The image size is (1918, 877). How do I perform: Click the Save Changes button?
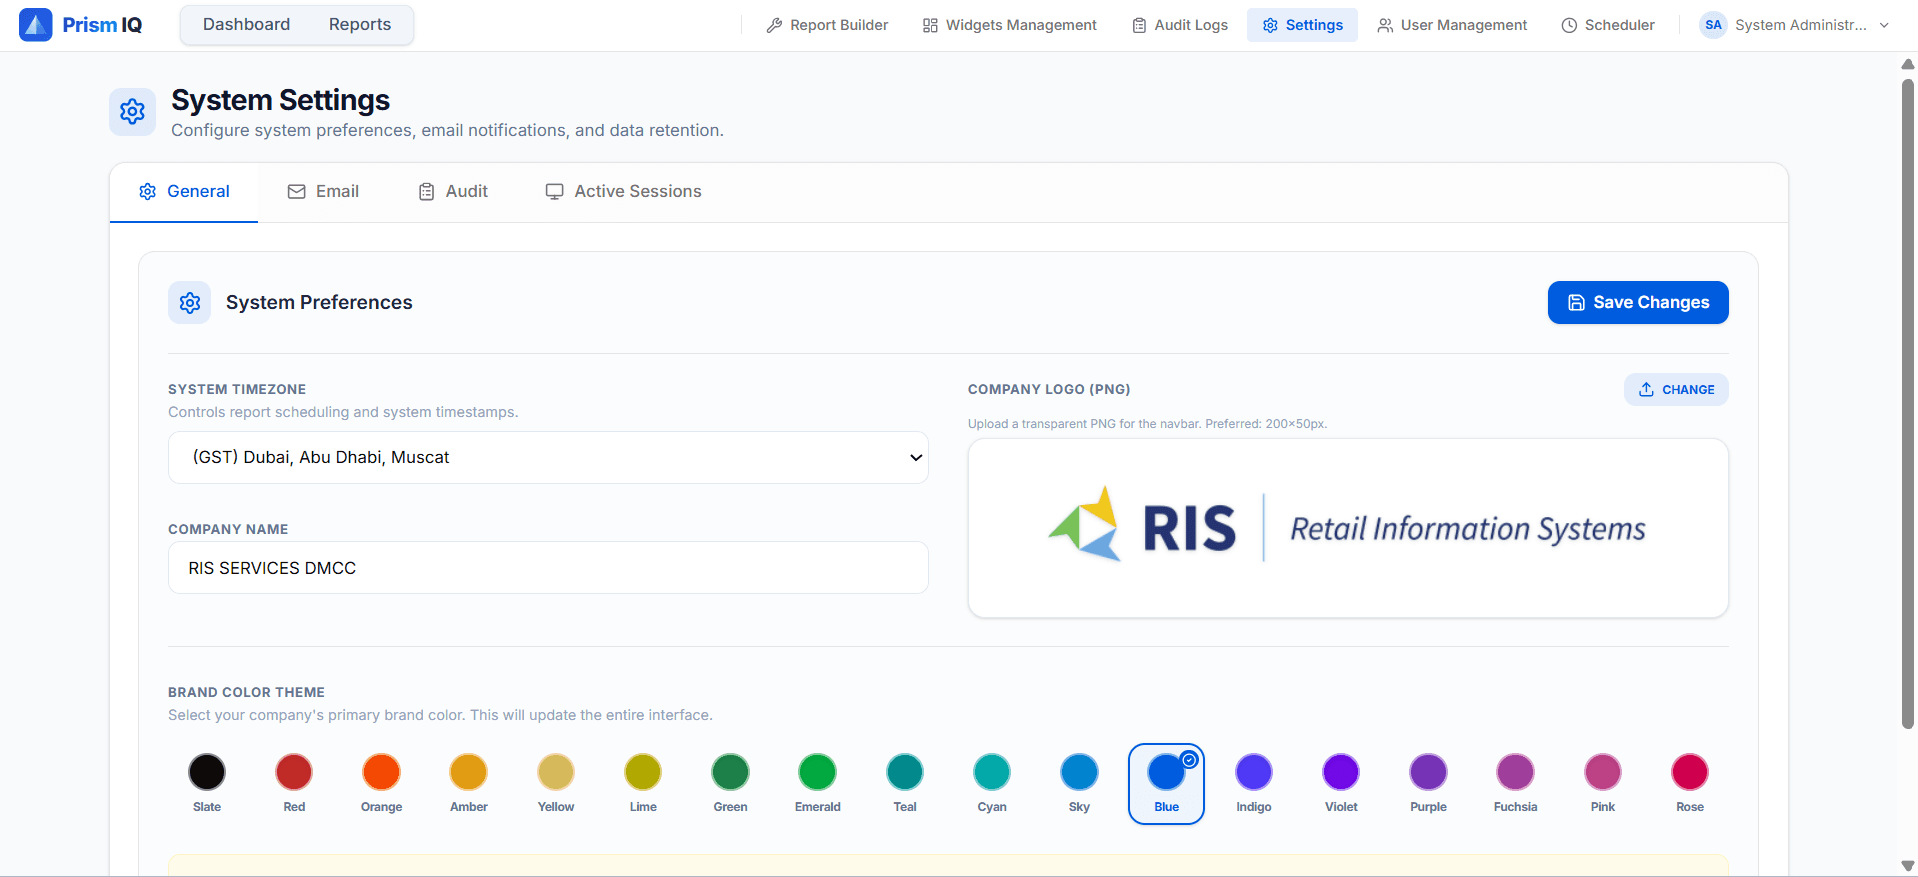[x=1637, y=303]
